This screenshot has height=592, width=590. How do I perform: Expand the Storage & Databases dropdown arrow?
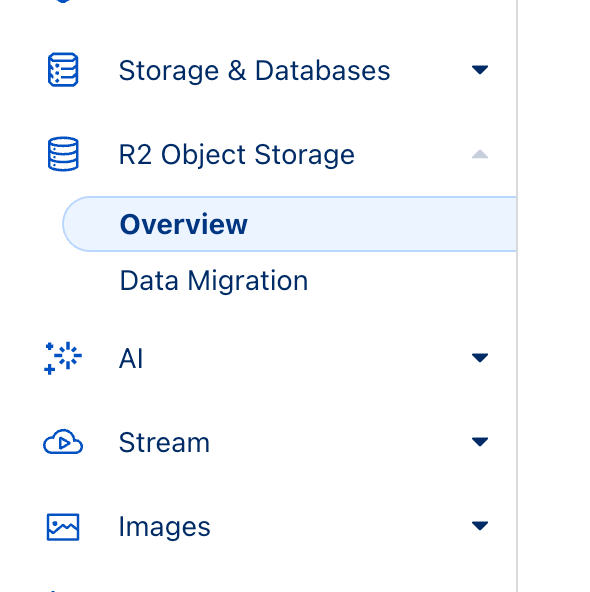click(480, 70)
